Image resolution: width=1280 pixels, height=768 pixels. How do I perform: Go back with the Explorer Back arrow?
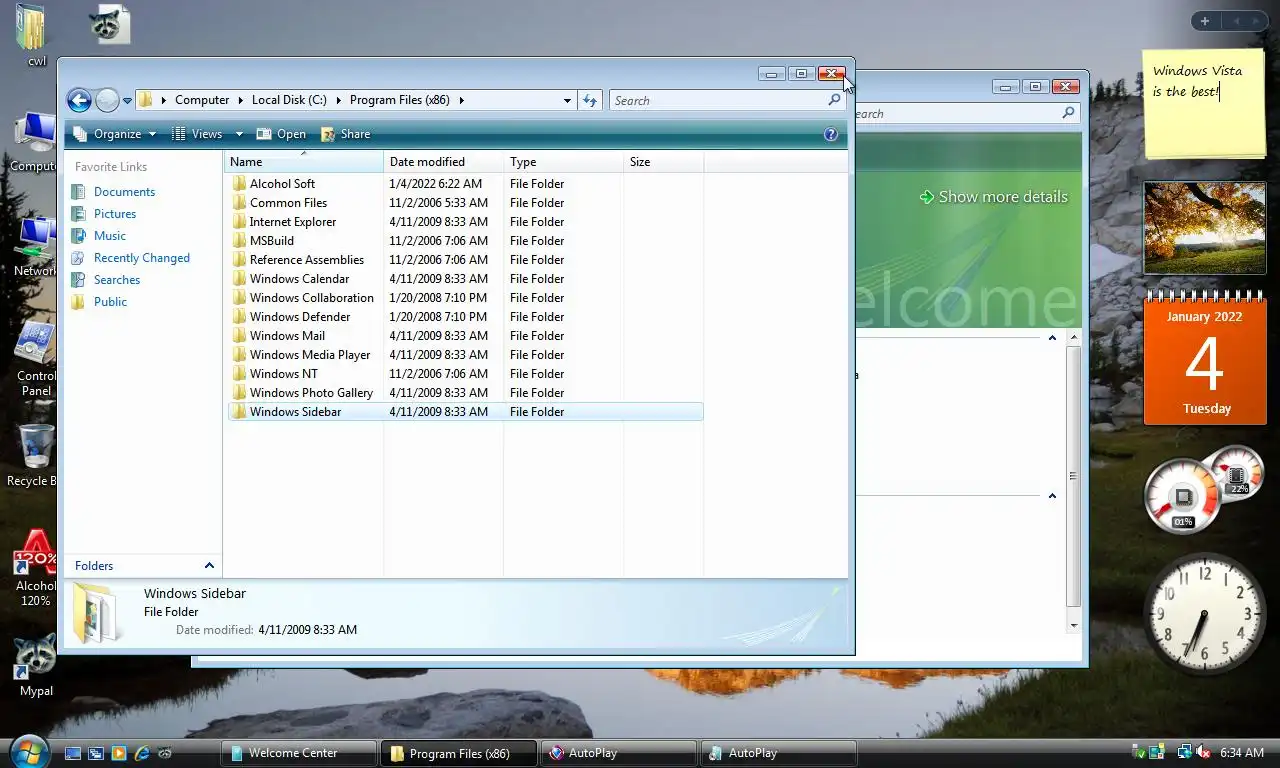point(79,100)
